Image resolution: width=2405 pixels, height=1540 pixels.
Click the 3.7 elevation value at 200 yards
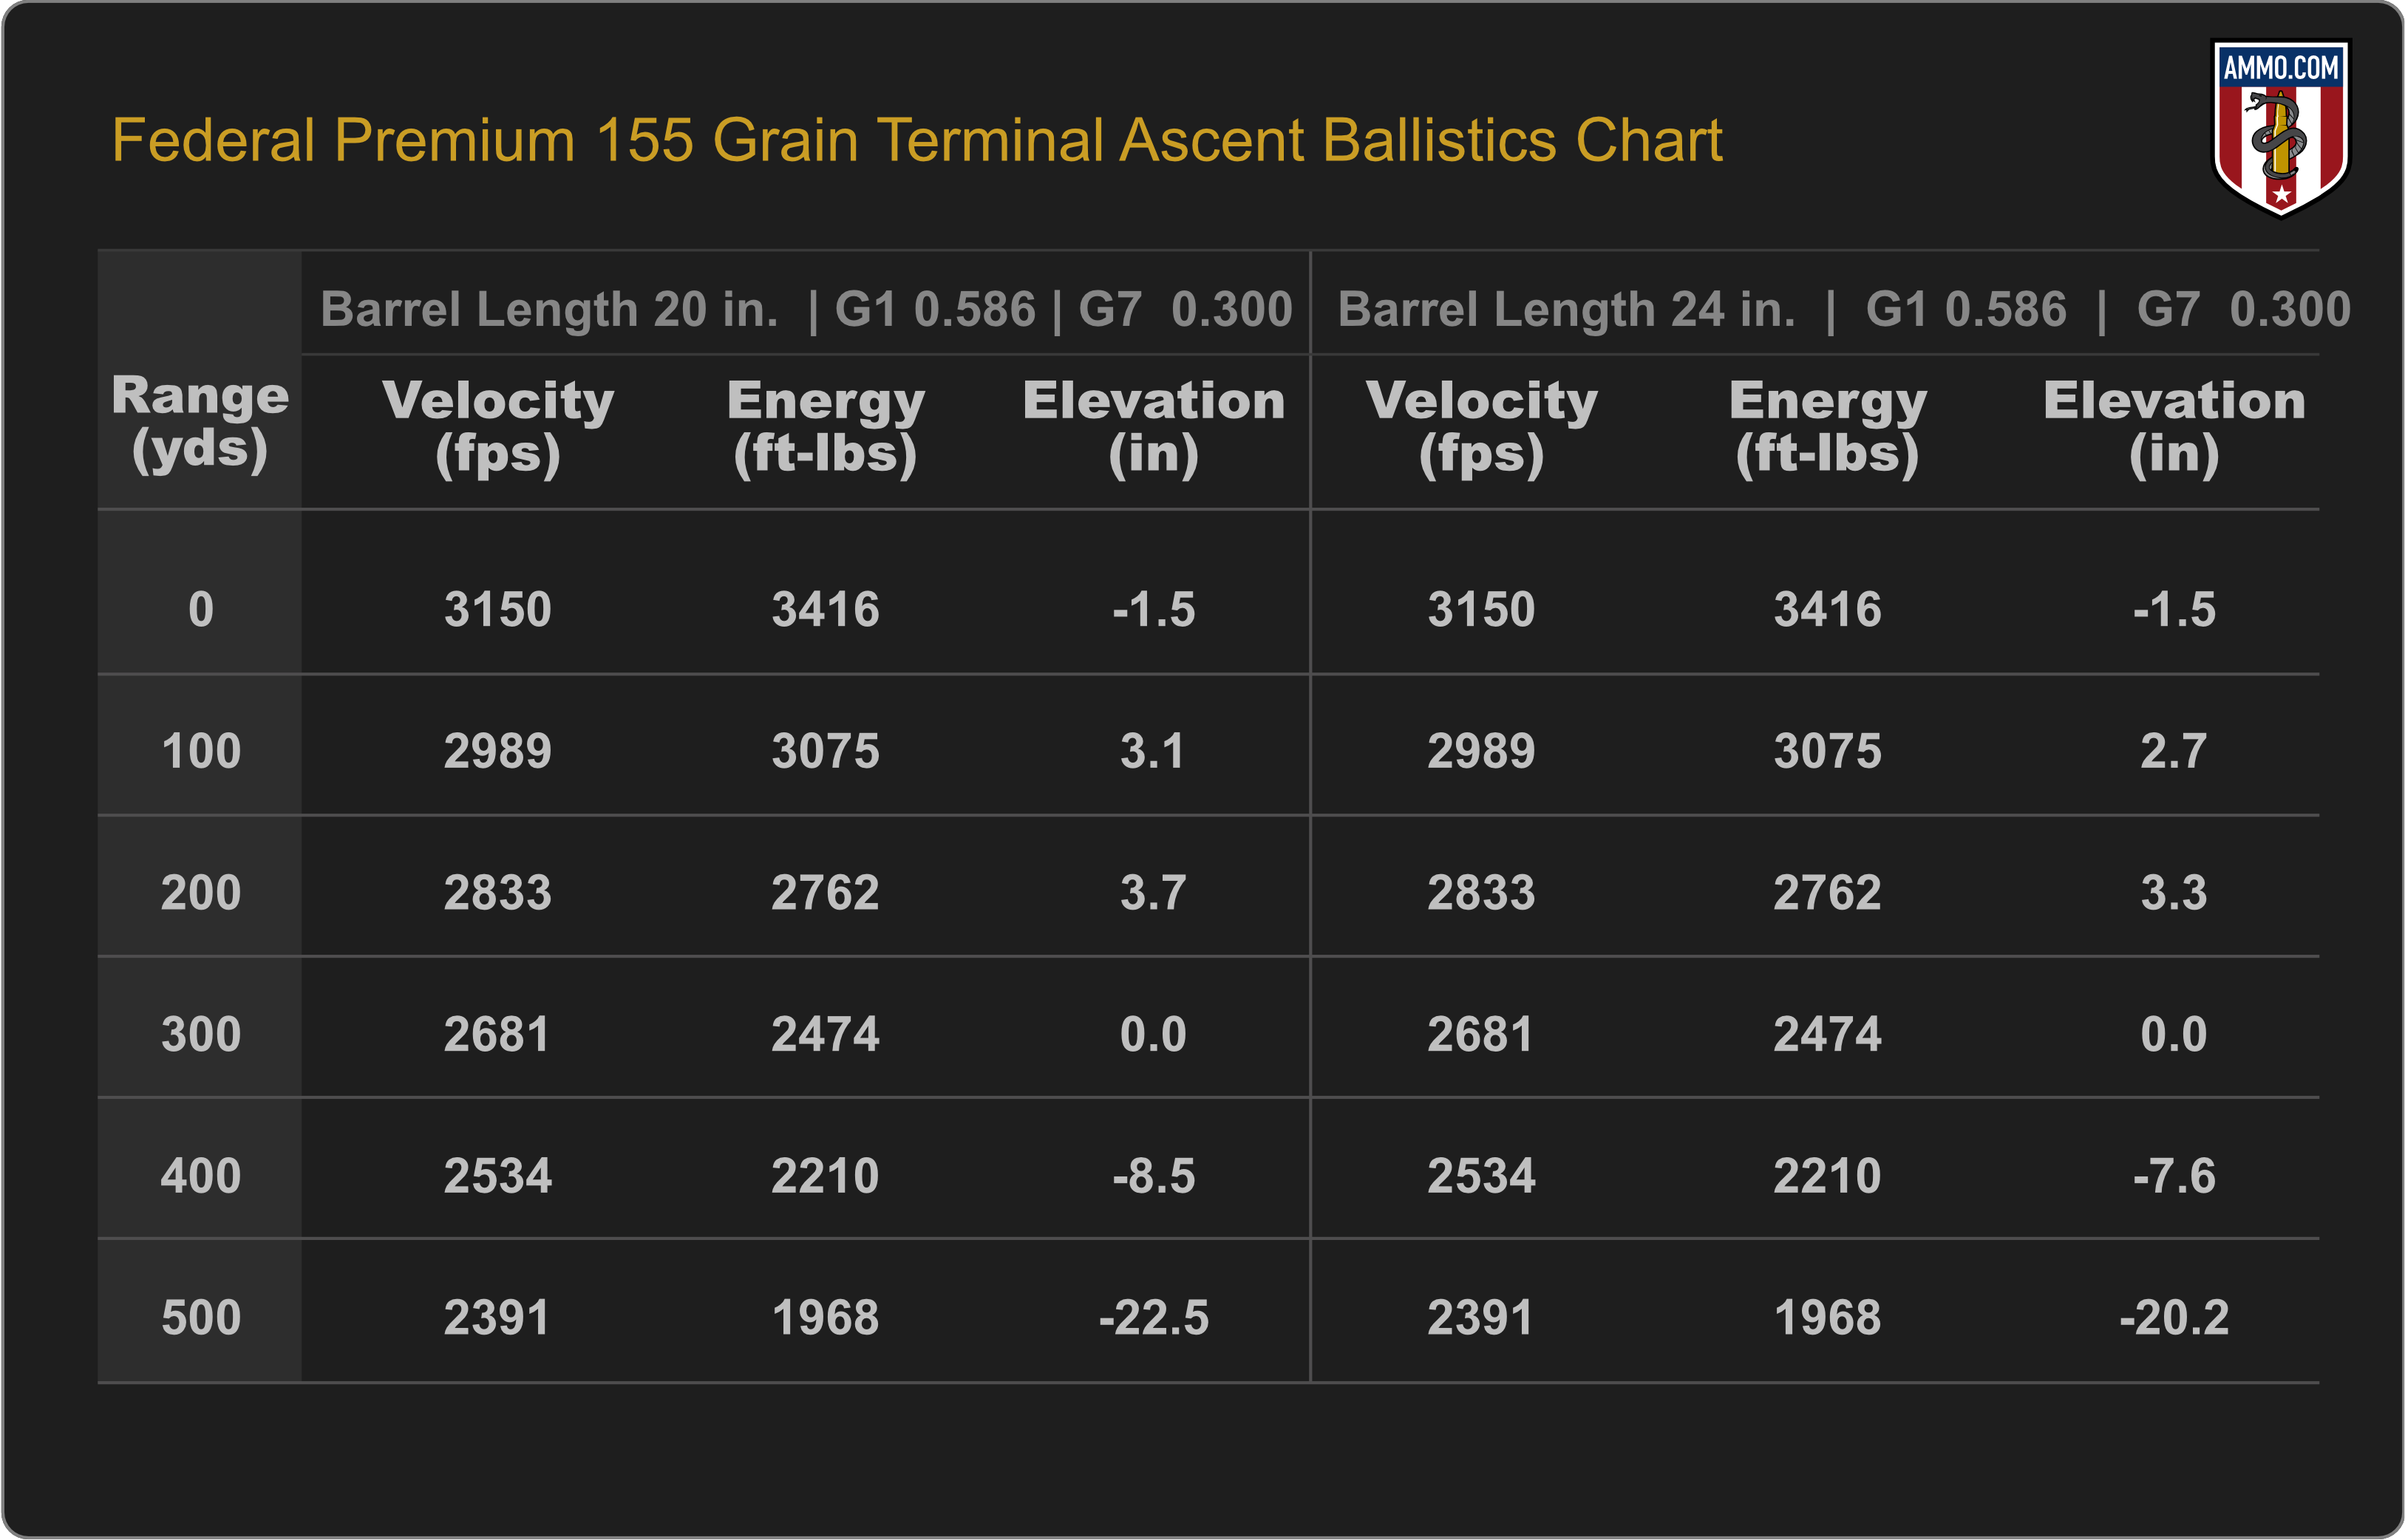[1153, 892]
